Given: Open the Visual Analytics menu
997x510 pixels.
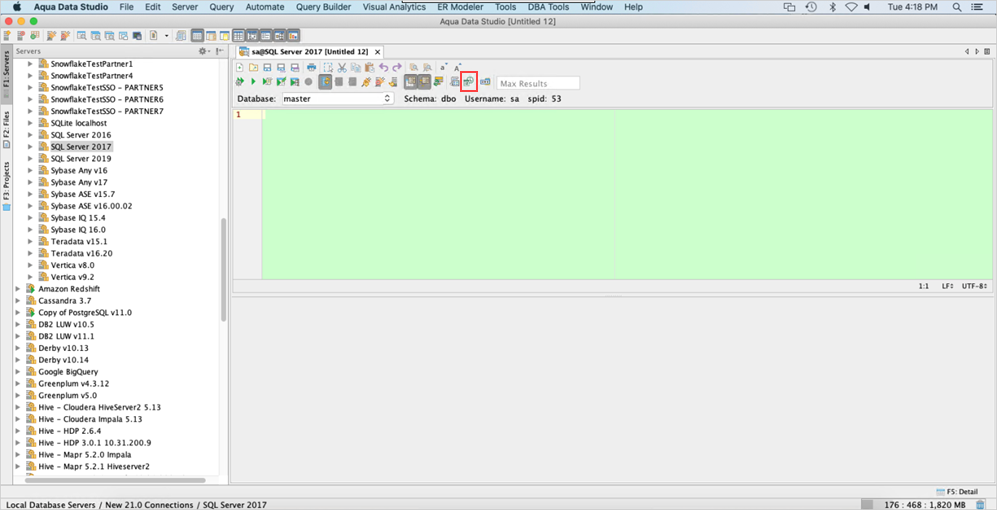Looking at the screenshot, I should tap(394, 7).
